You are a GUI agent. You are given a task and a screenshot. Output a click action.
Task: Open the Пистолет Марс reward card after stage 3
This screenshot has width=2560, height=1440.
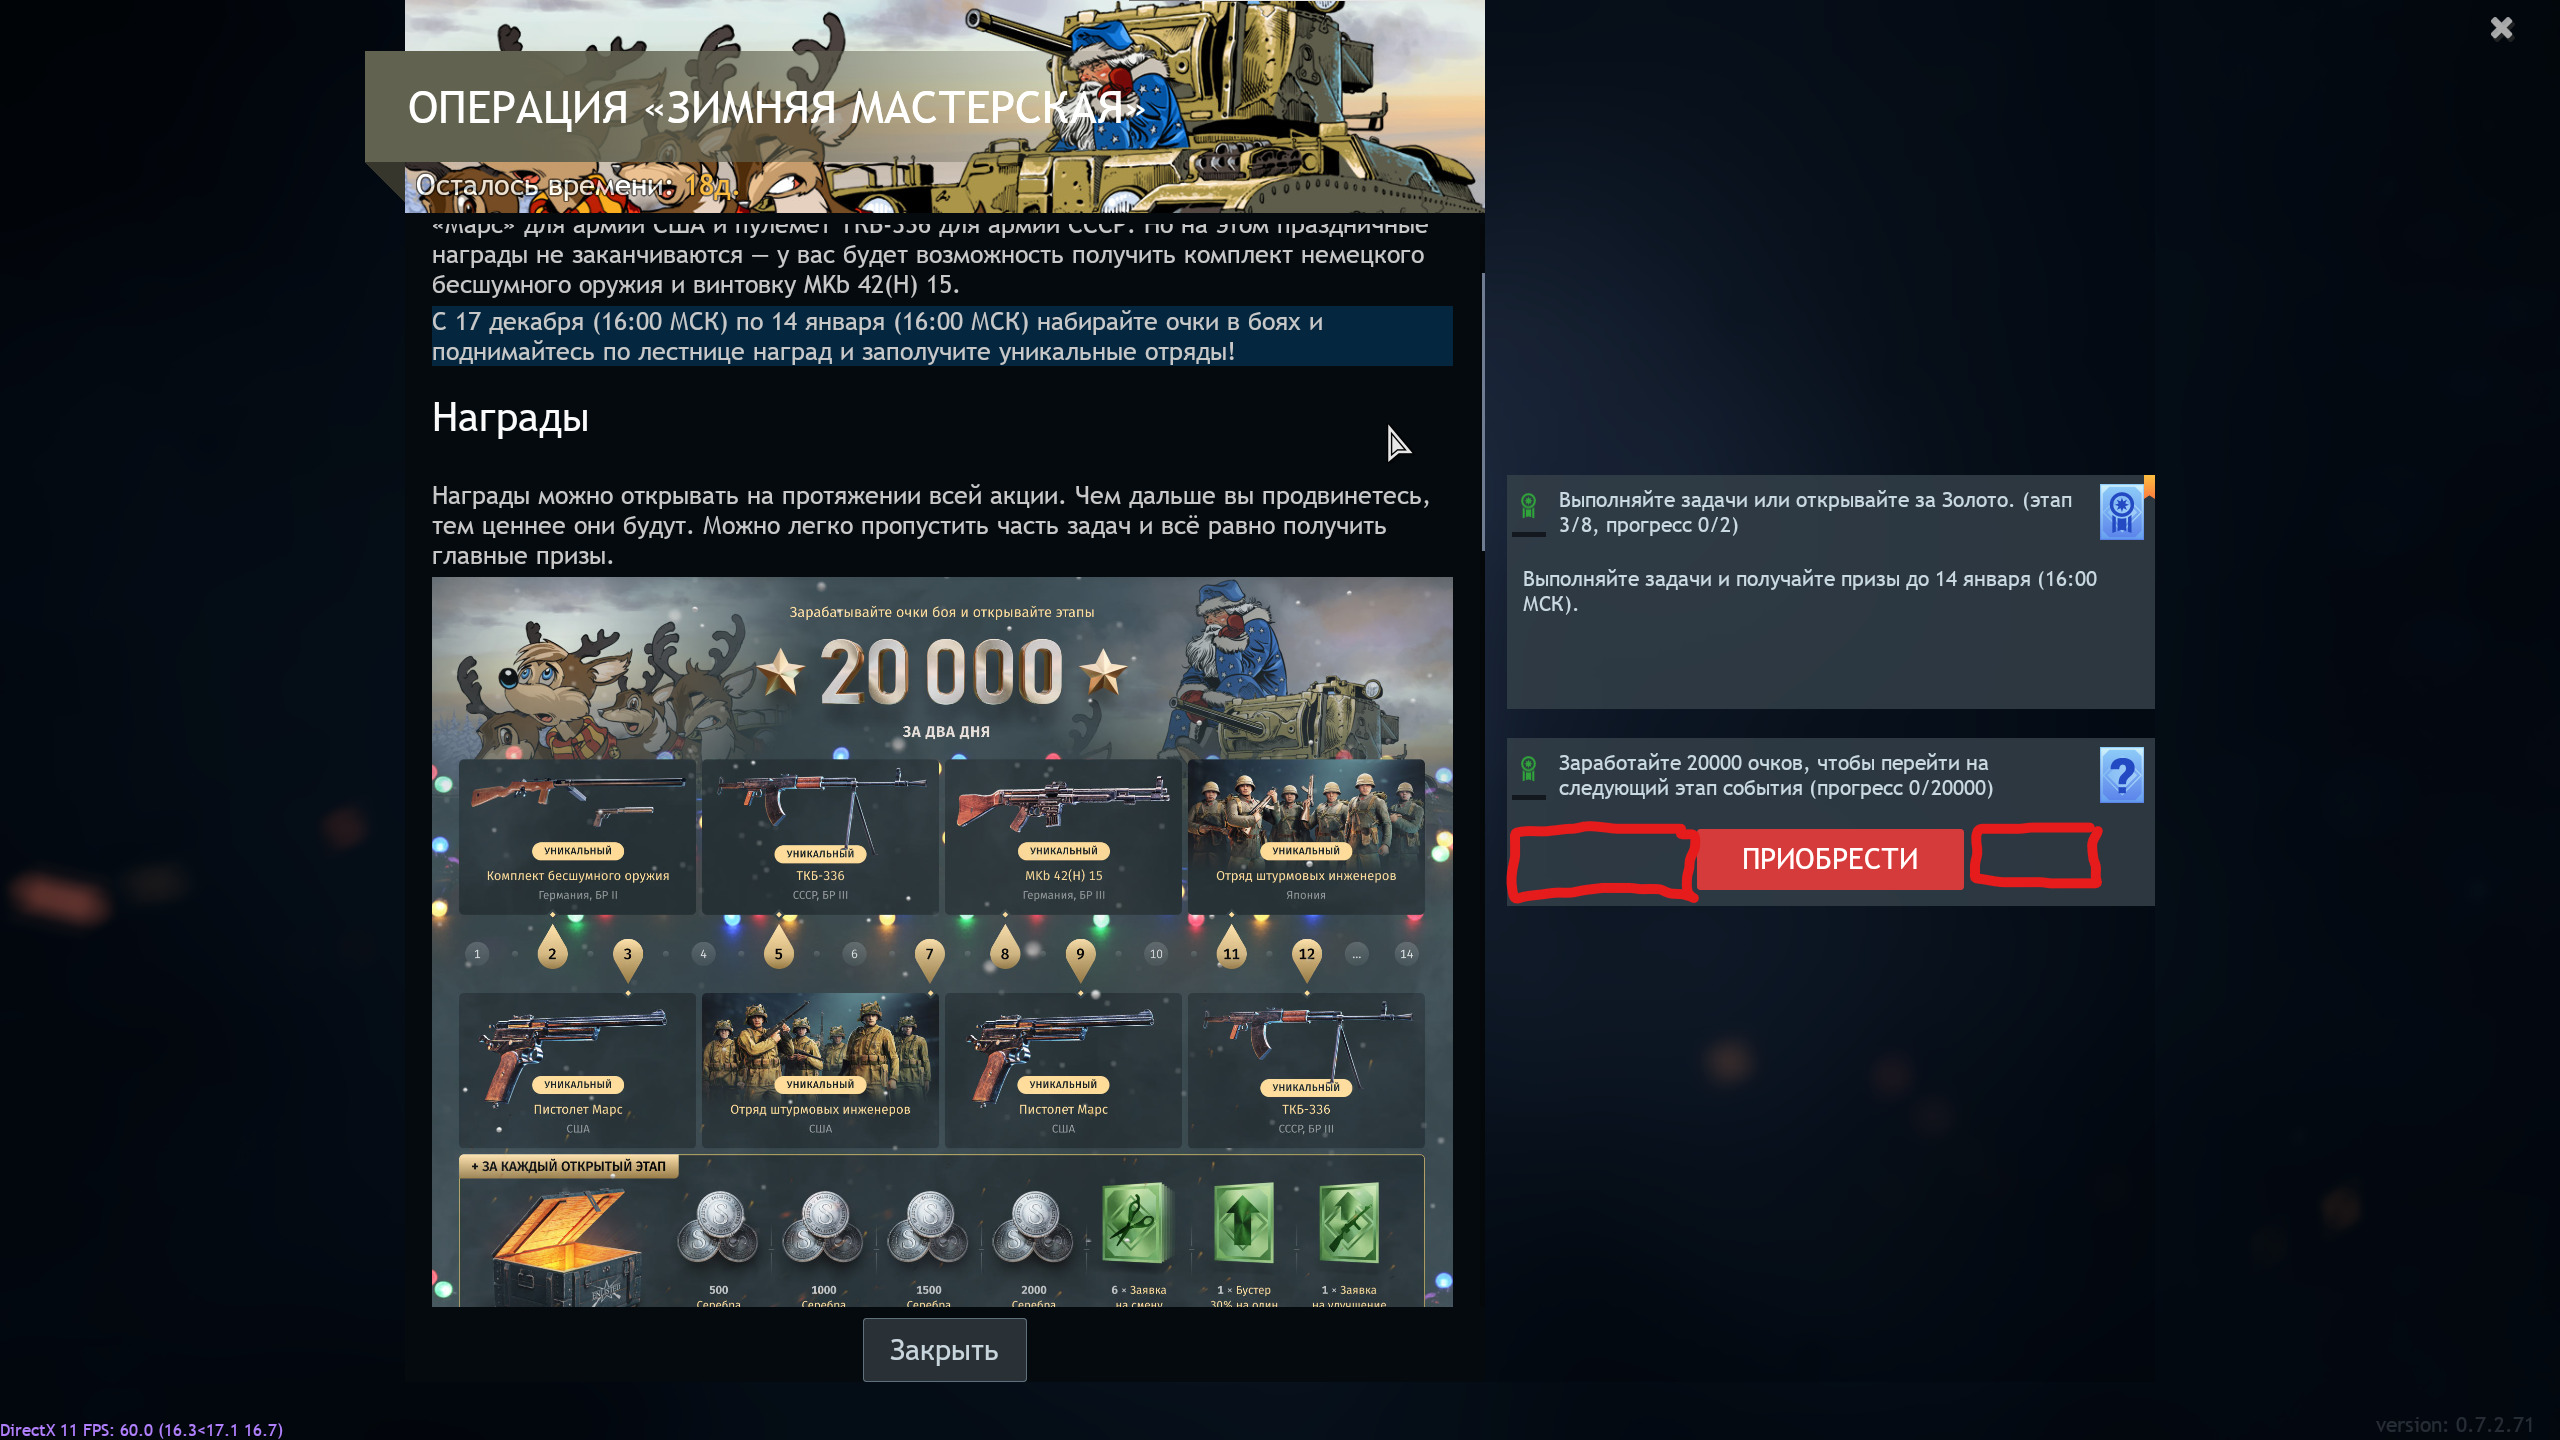577,1070
